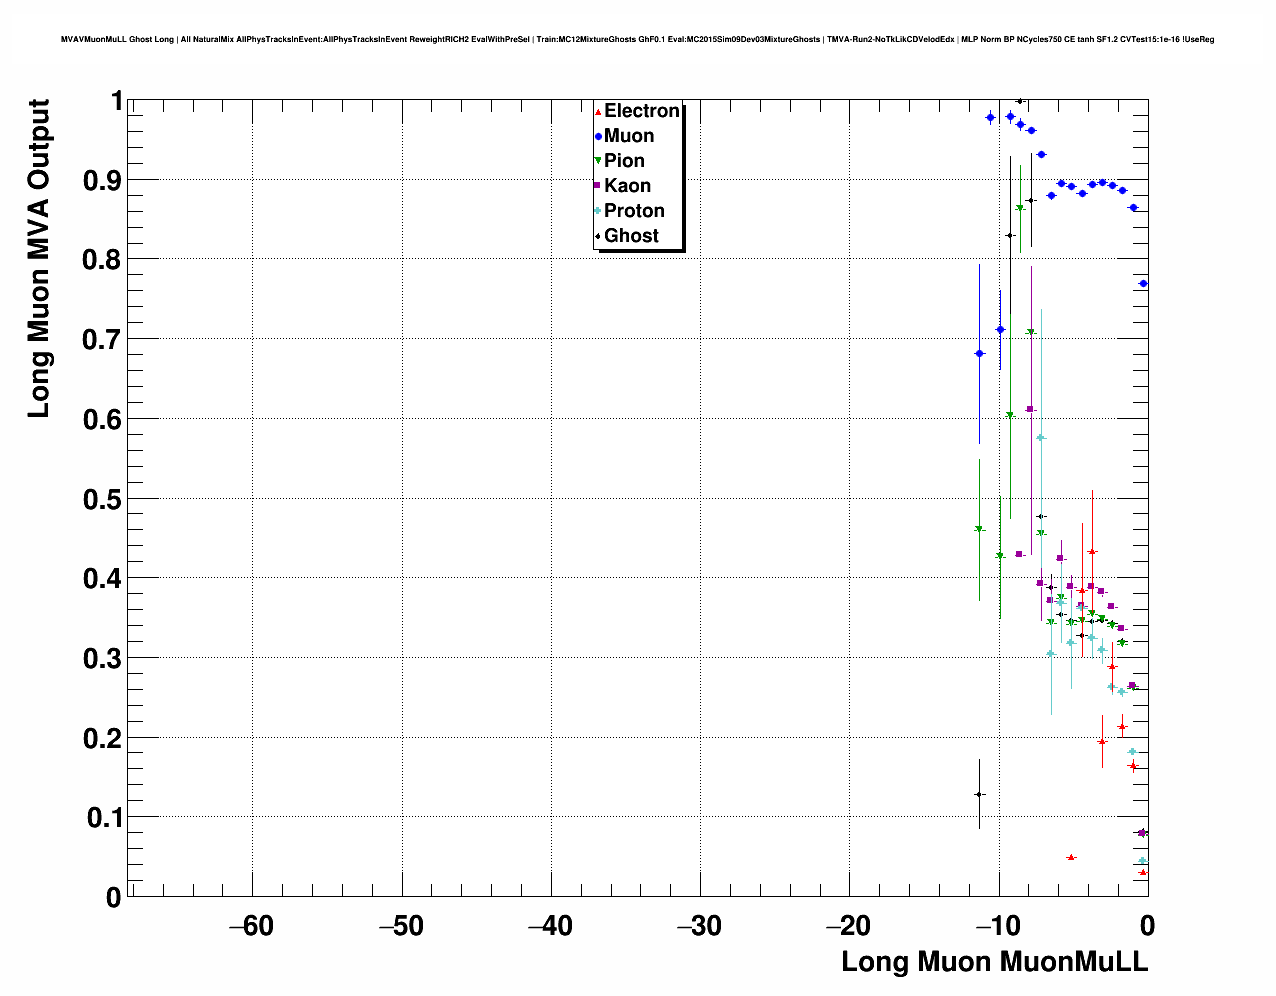This screenshot has width=1276, height=996.
Task: Click the lone red Electron point near 0.05
Action: click(1071, 857)
